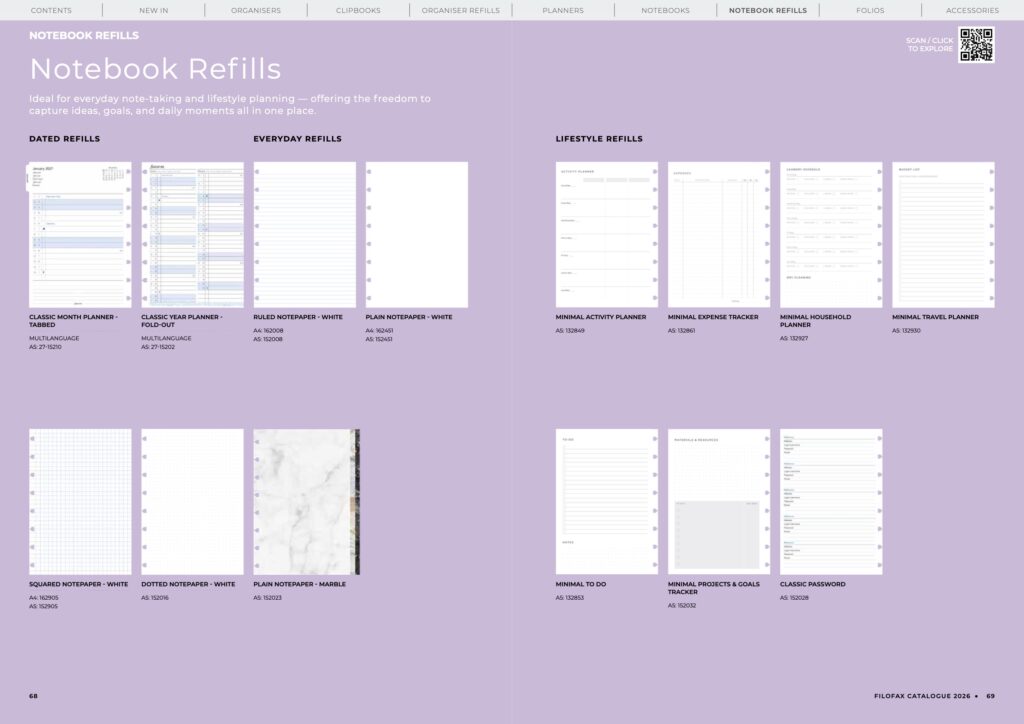Open the Contents tab
This screenshot has height=724, width=1024.
pos(51,10)
